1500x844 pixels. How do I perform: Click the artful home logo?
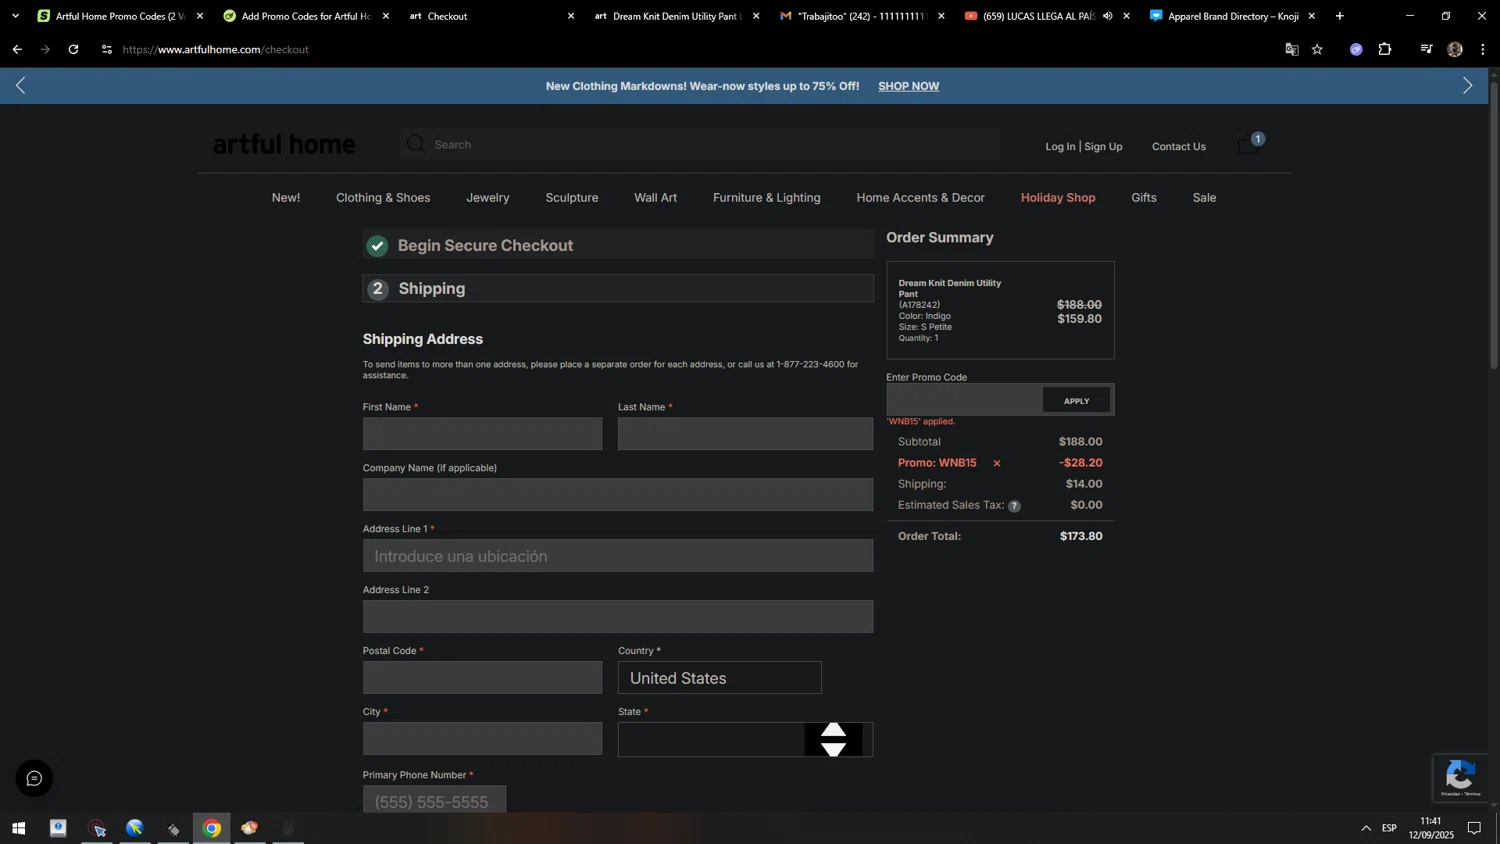pyautogui.click(x=284, y=145)
